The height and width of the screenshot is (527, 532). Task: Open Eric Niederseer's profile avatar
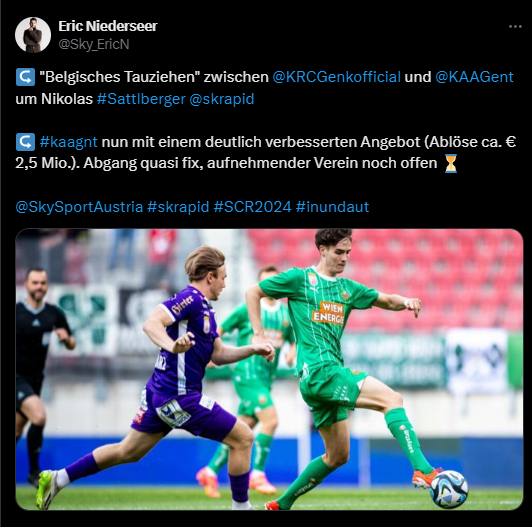pos(33,35)
